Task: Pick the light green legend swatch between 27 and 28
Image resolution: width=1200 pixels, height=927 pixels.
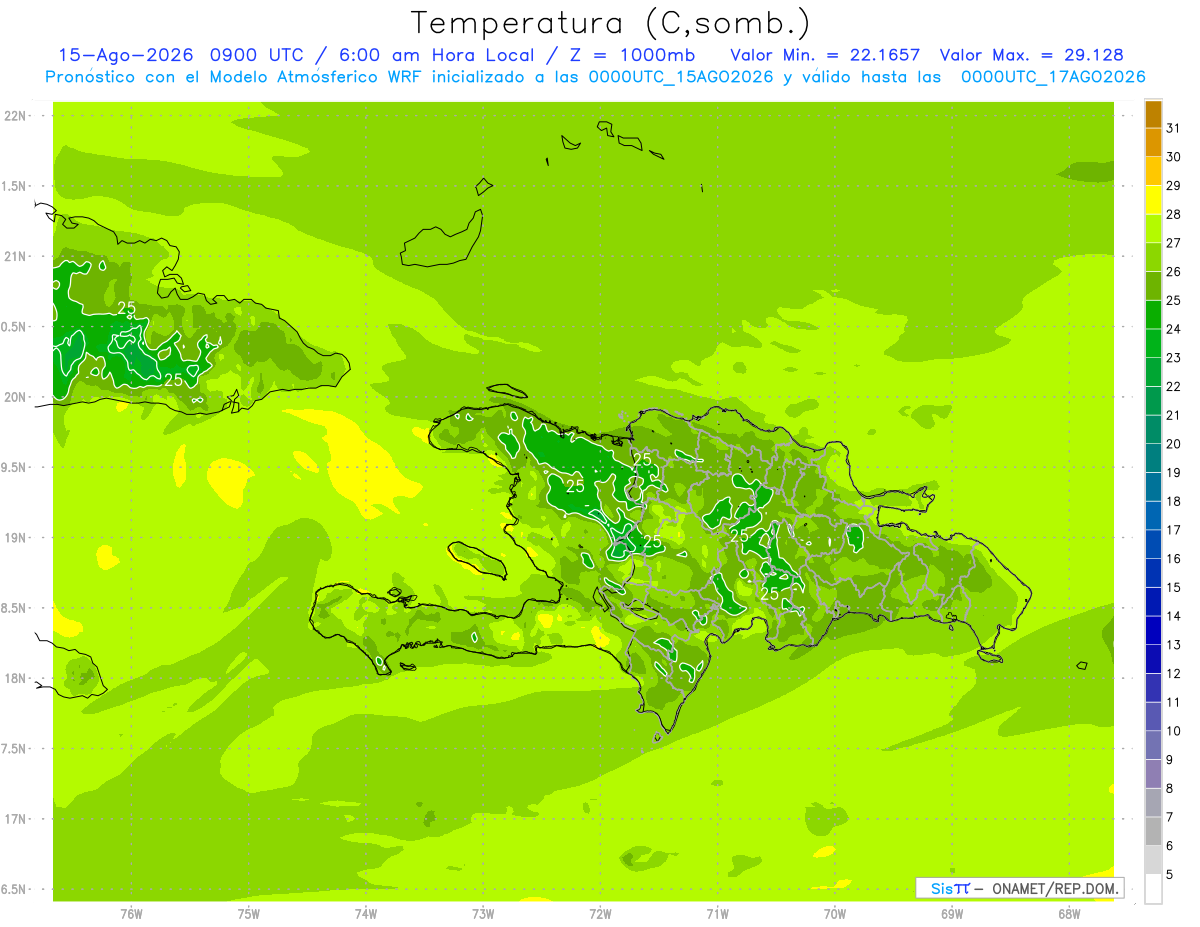Action: coord(1153,229)
